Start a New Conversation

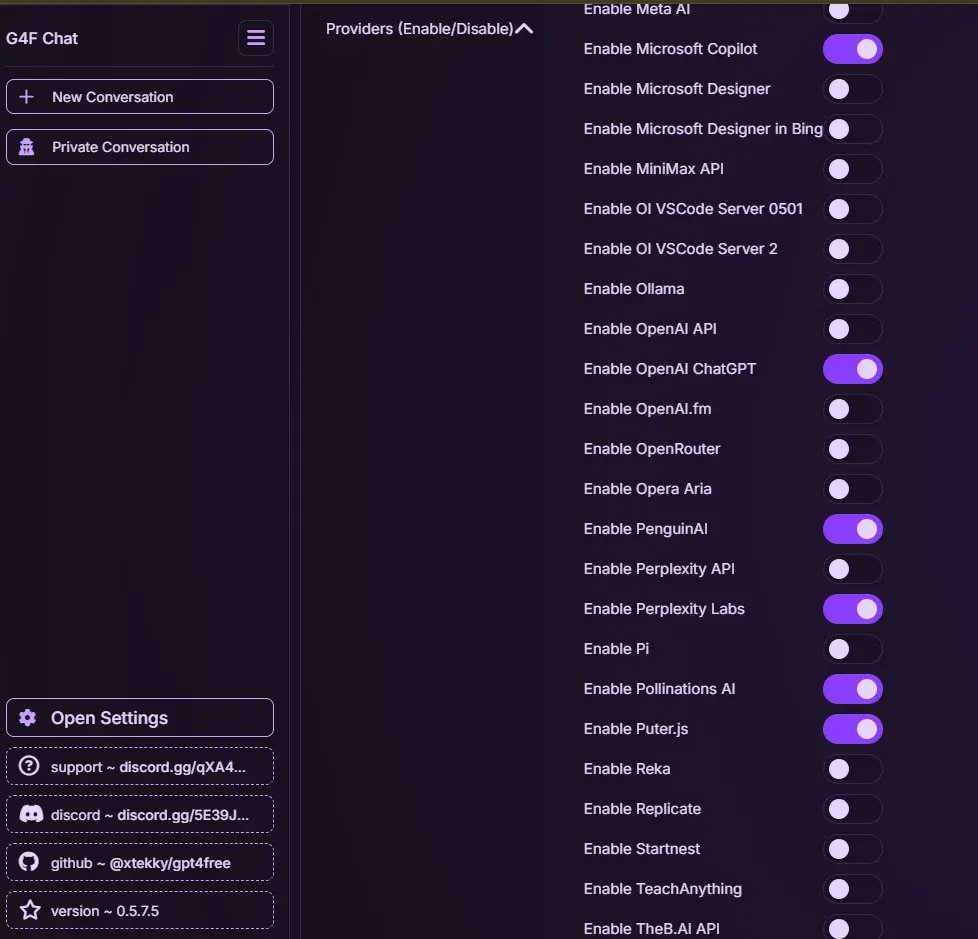[x=140, y=97]
